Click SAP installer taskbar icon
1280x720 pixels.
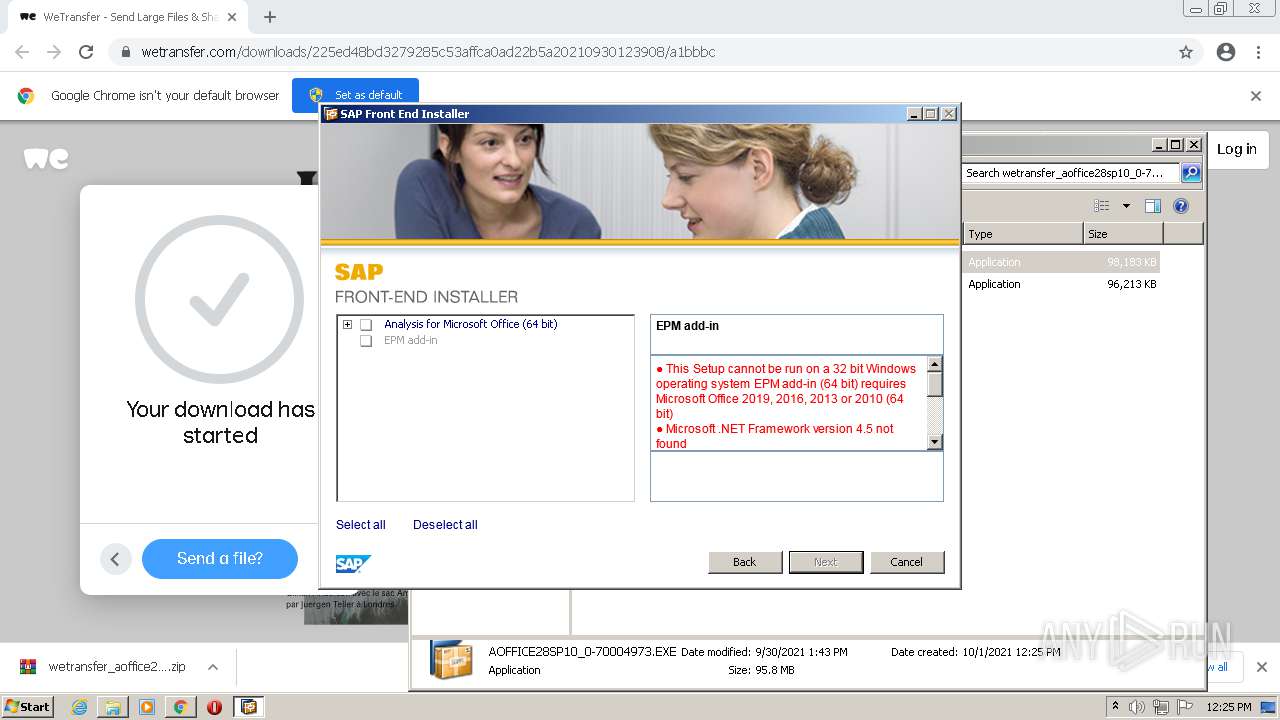[249, 707]
